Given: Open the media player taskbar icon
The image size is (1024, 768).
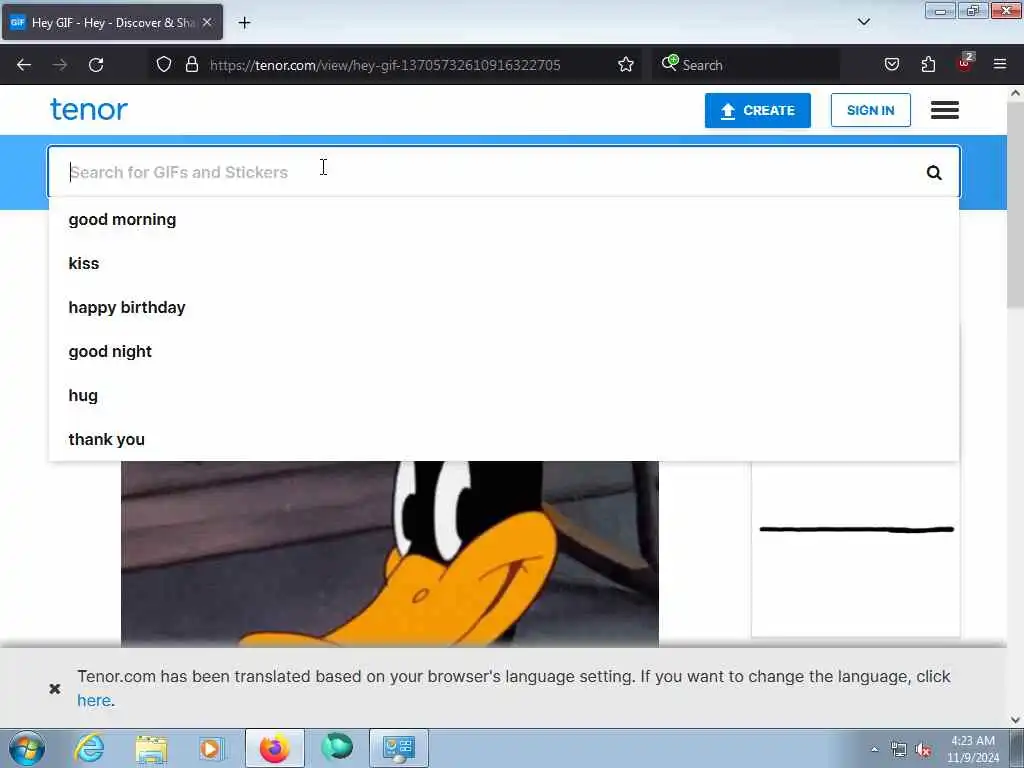Looking at the screenshot, I should click(212, 748).
